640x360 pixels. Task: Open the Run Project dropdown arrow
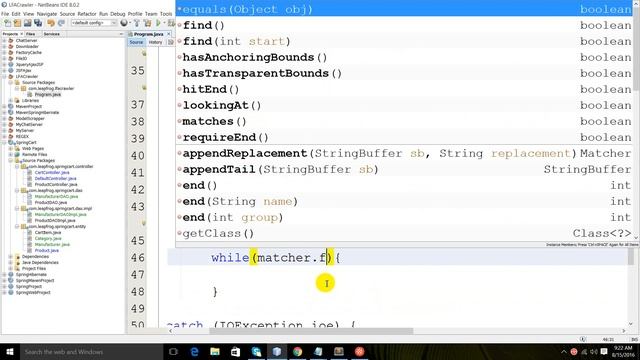pyautogui.click(x=164, y=23)
